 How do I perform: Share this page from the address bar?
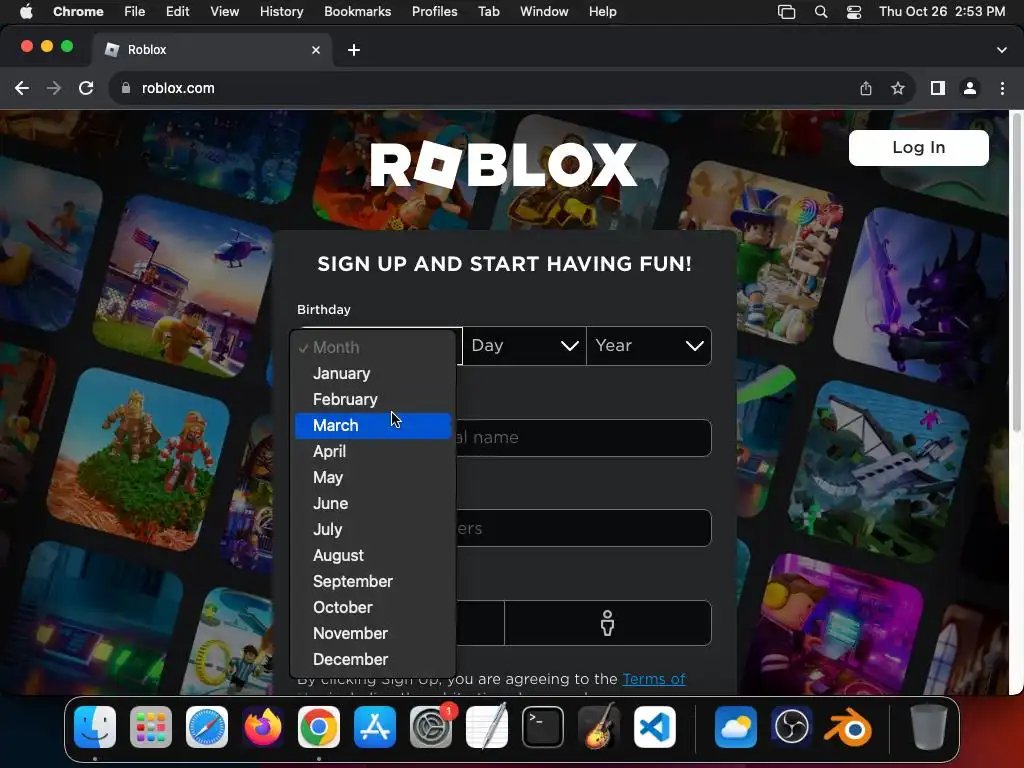click(866, 88)
